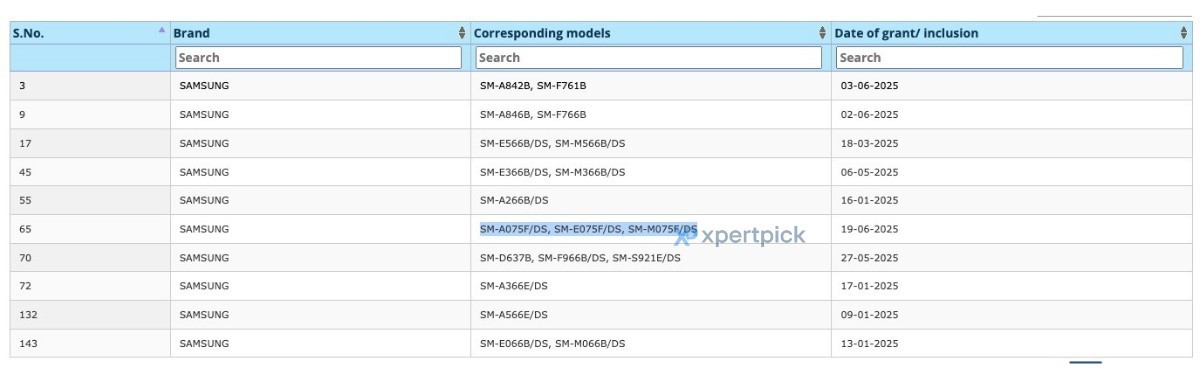Click serial number 72

[25, 286]
